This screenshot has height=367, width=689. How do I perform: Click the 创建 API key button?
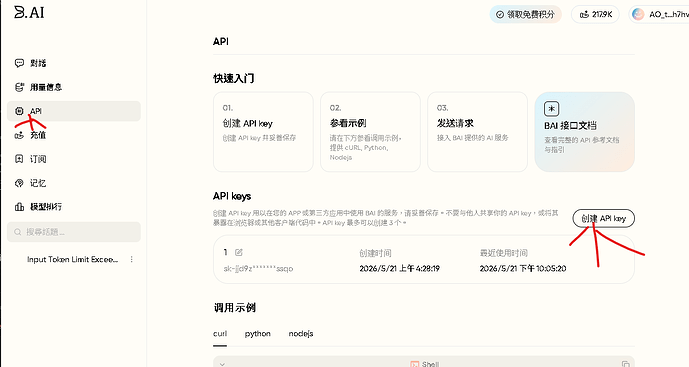(x=603, y=218)
